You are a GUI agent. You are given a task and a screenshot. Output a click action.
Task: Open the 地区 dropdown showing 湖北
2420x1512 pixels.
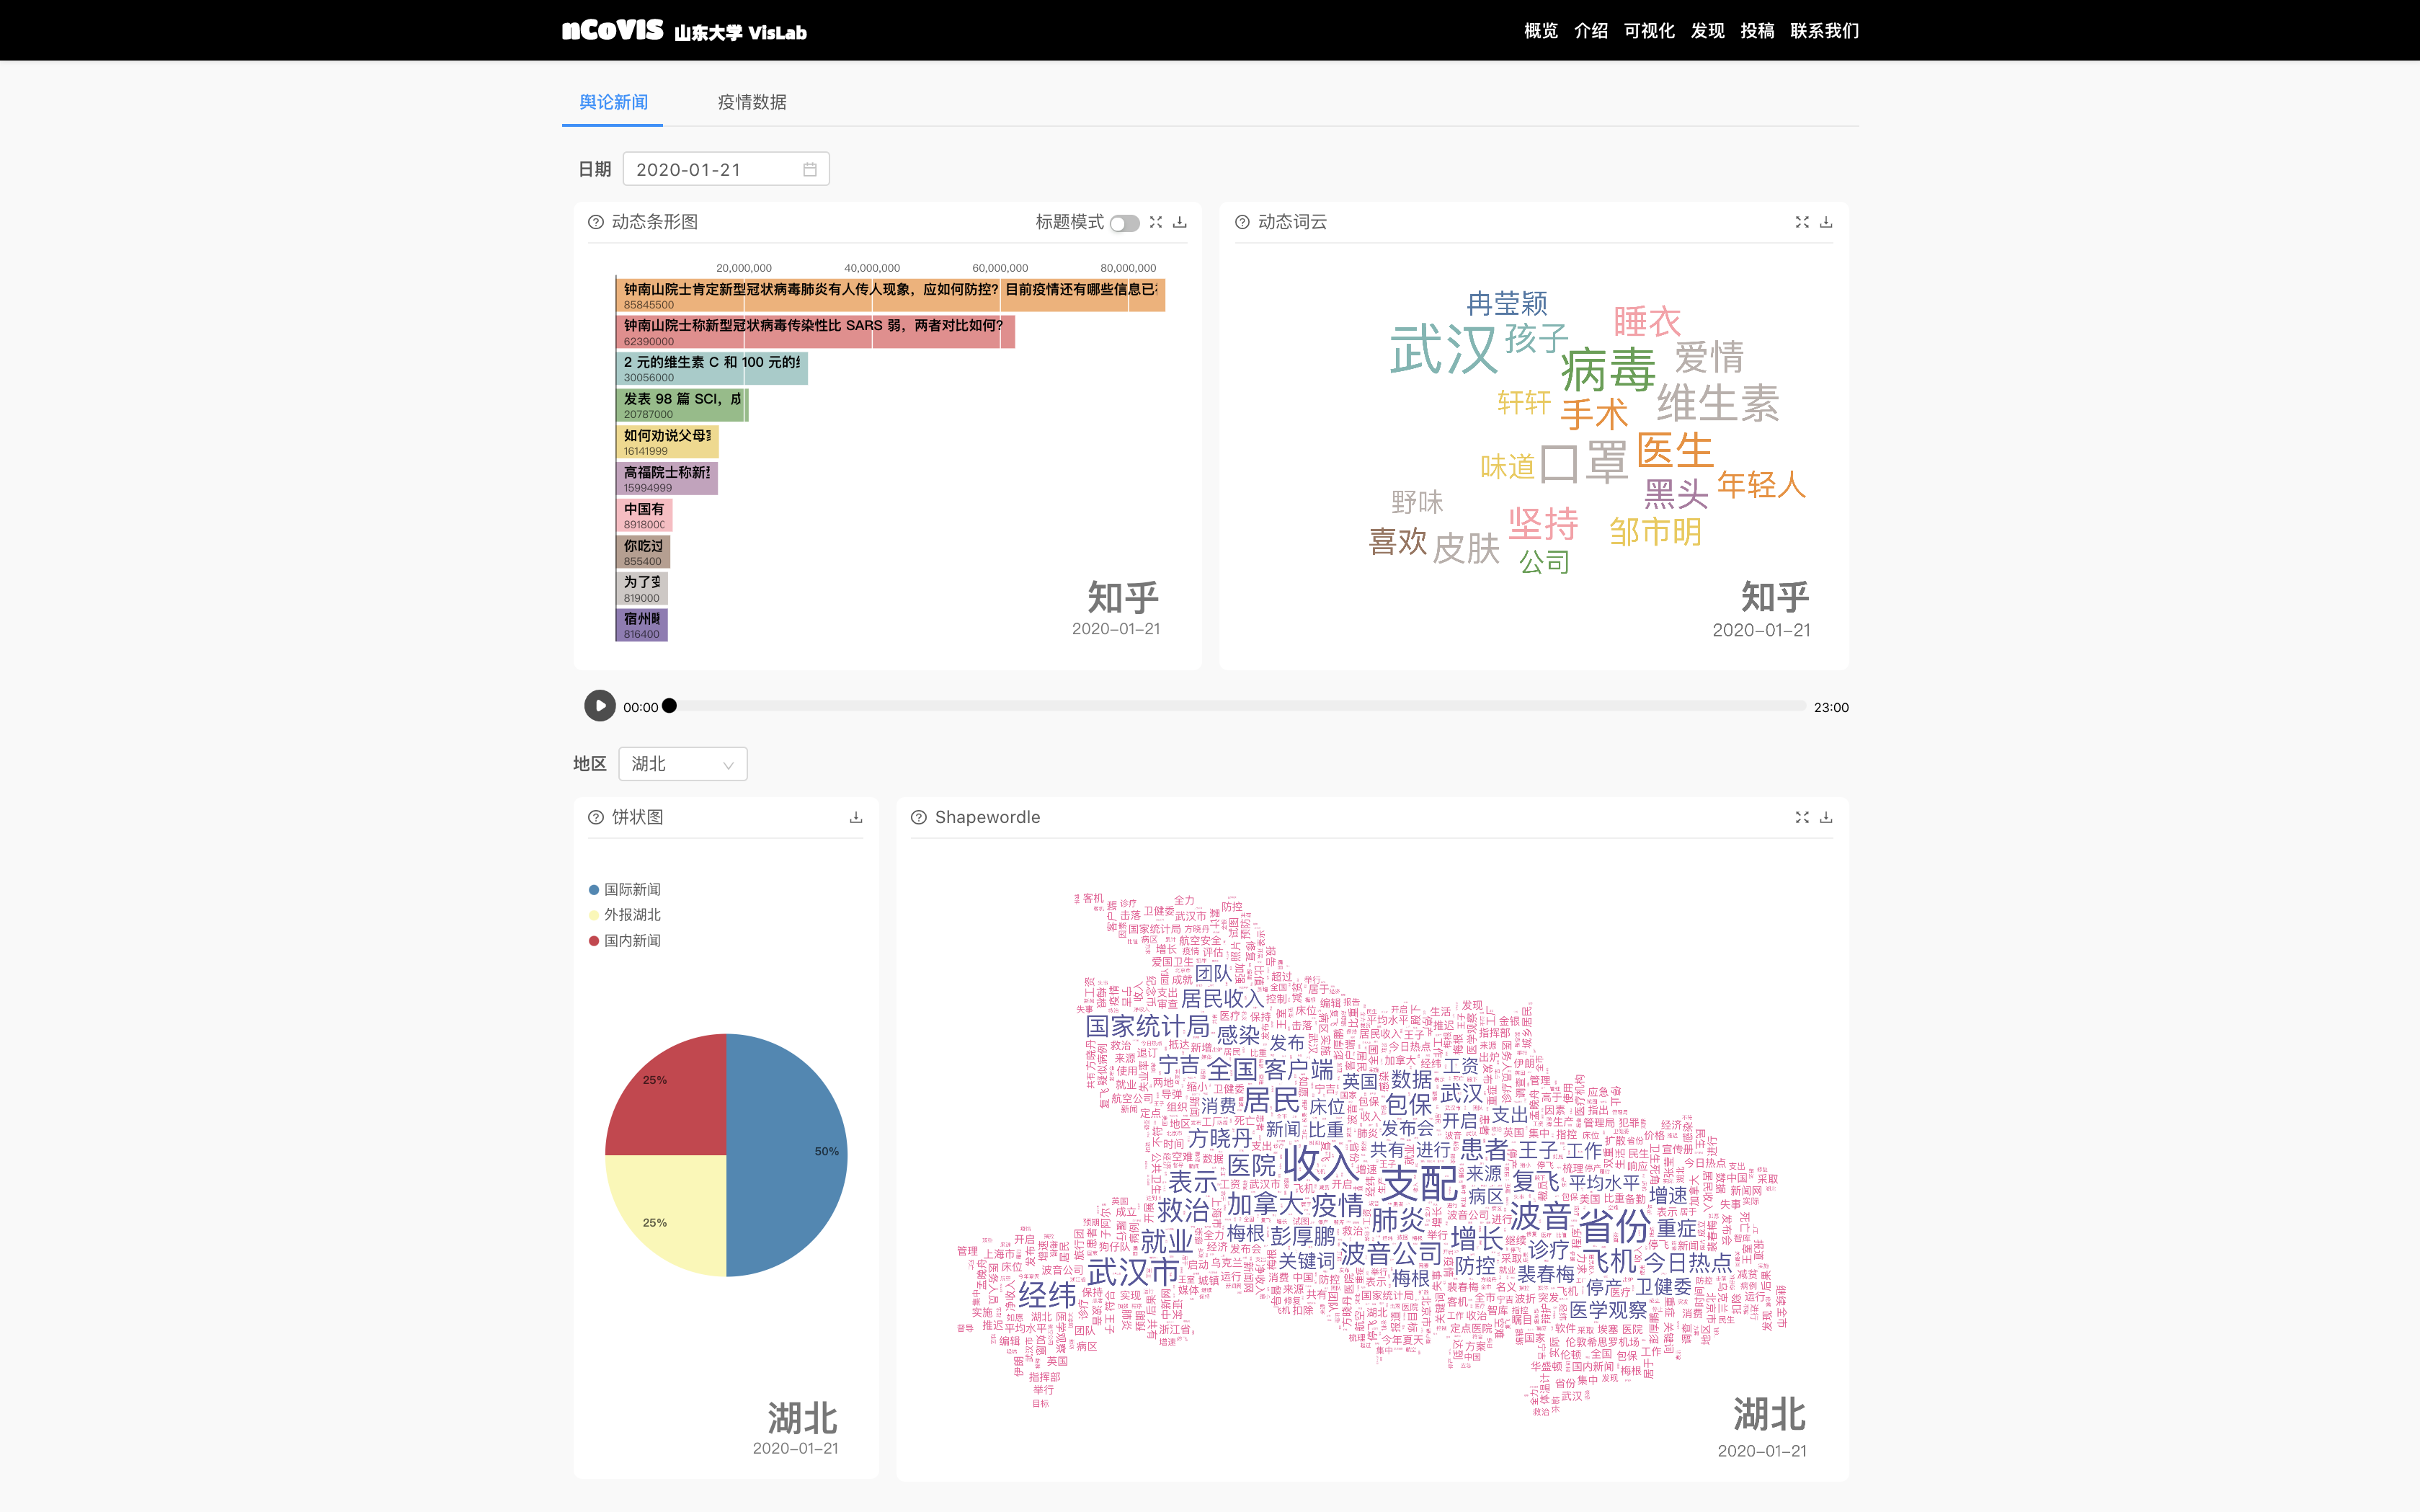coord(682,764)
